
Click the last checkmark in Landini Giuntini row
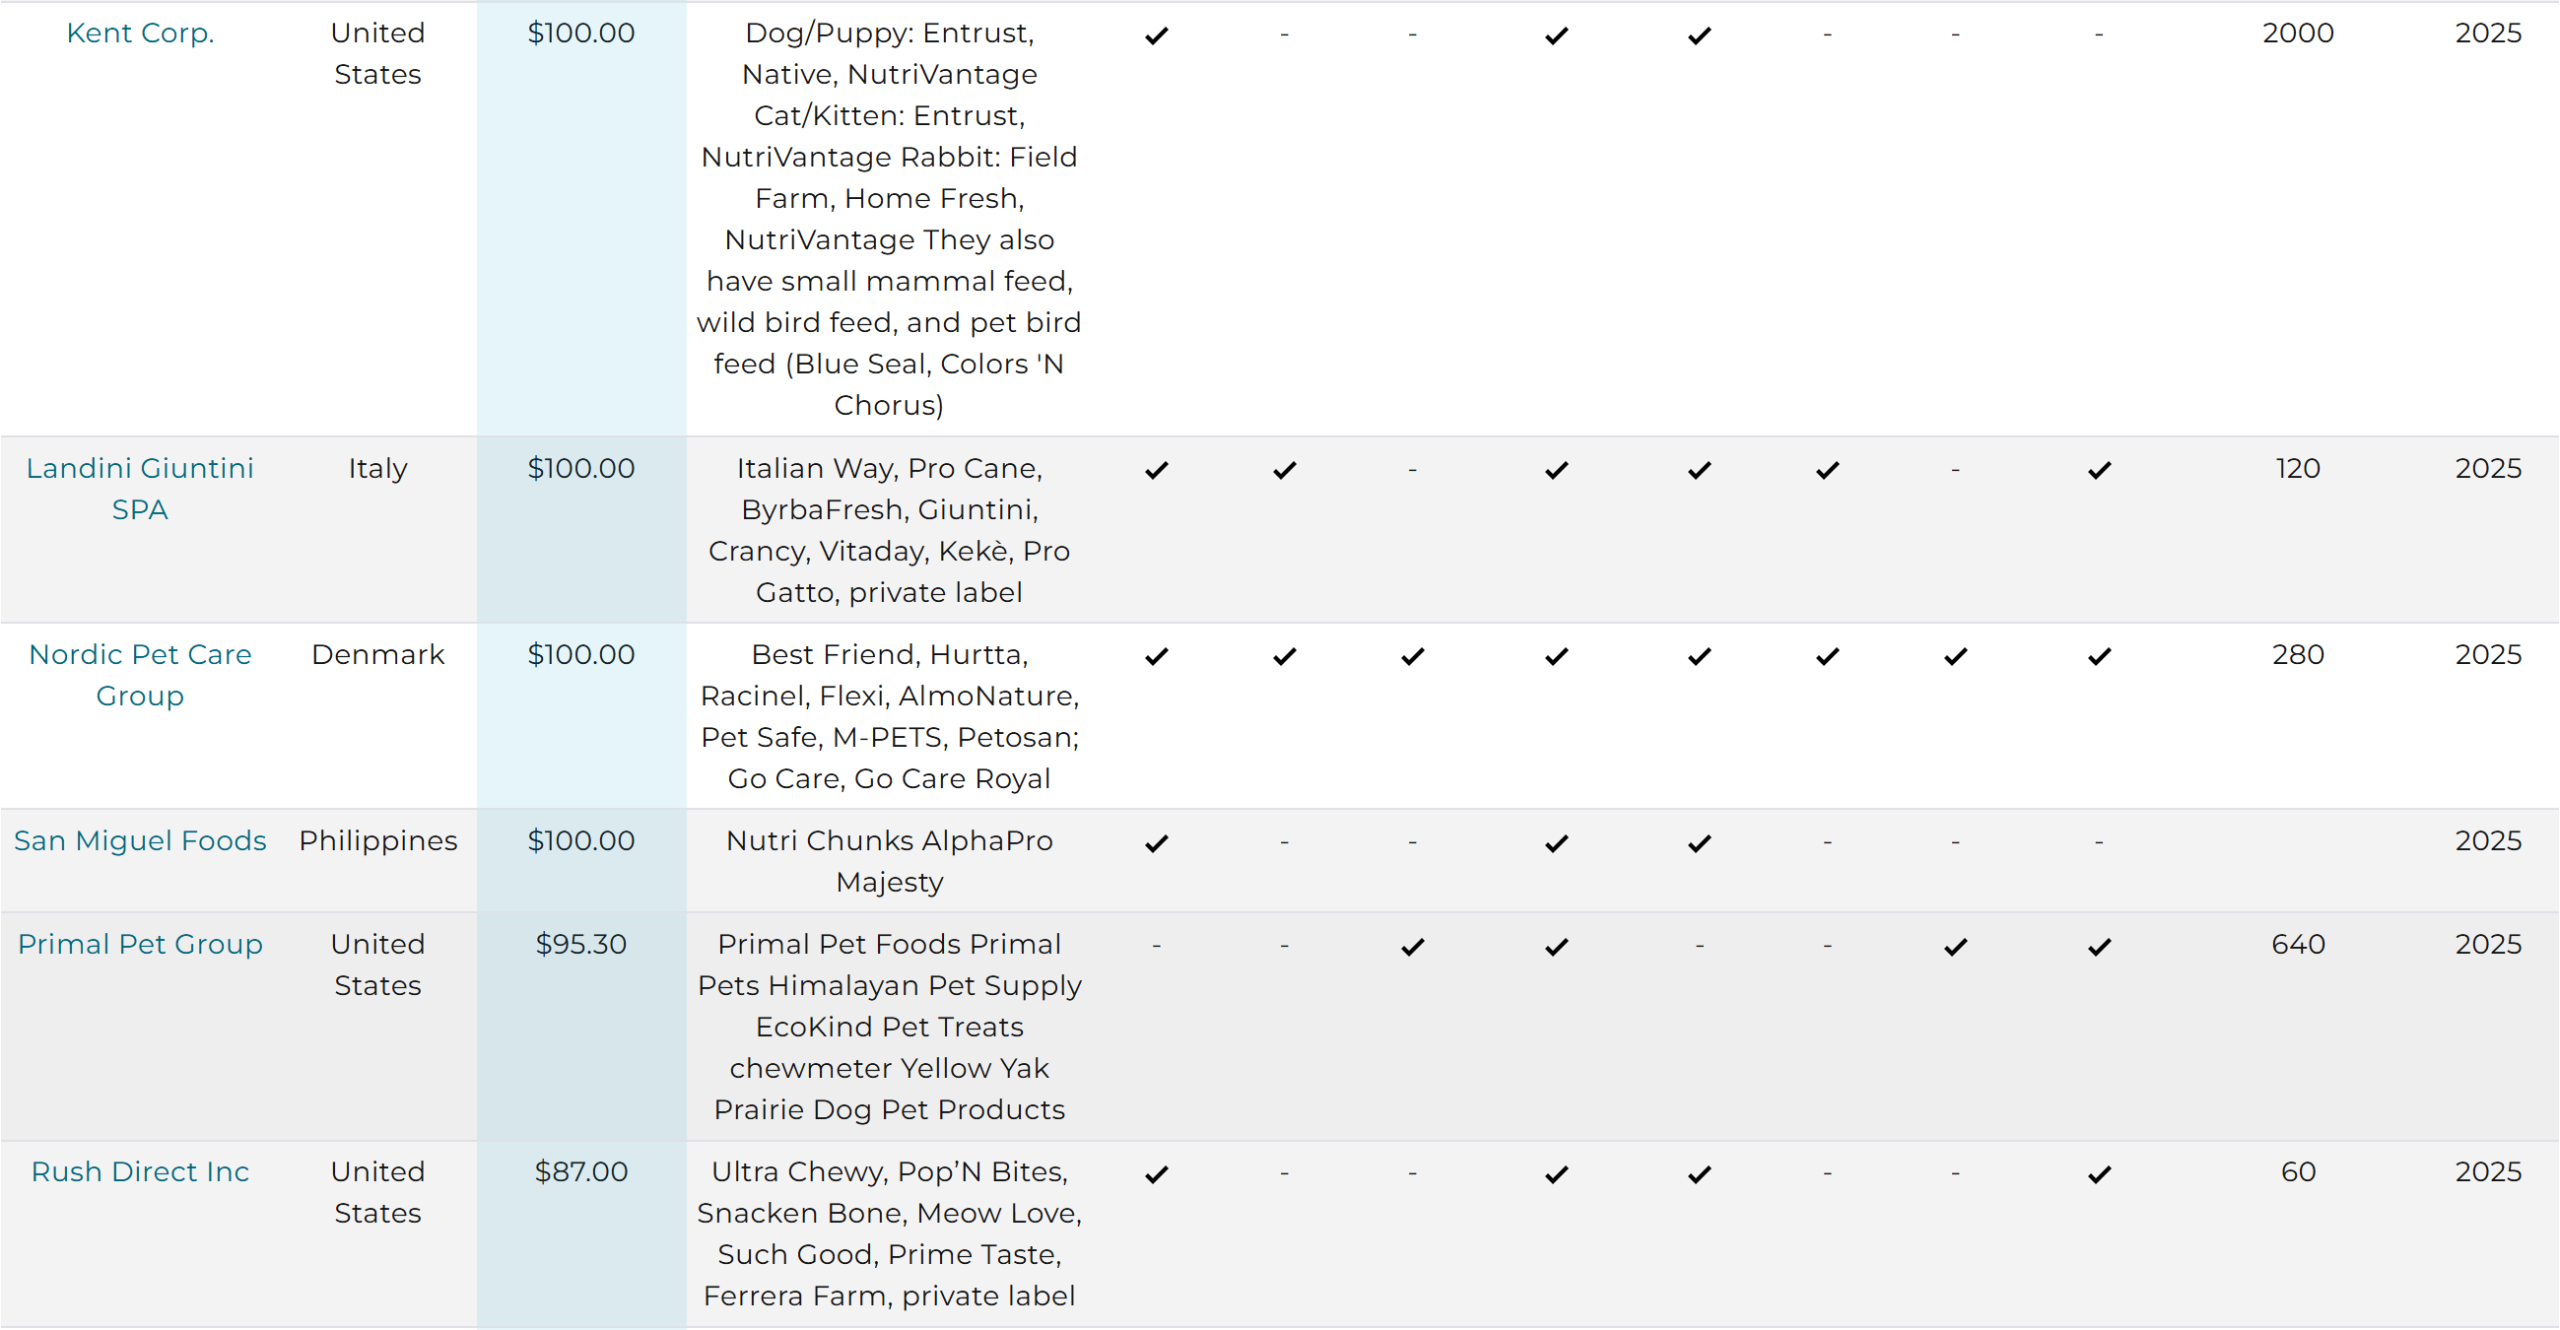(2100, 470)
